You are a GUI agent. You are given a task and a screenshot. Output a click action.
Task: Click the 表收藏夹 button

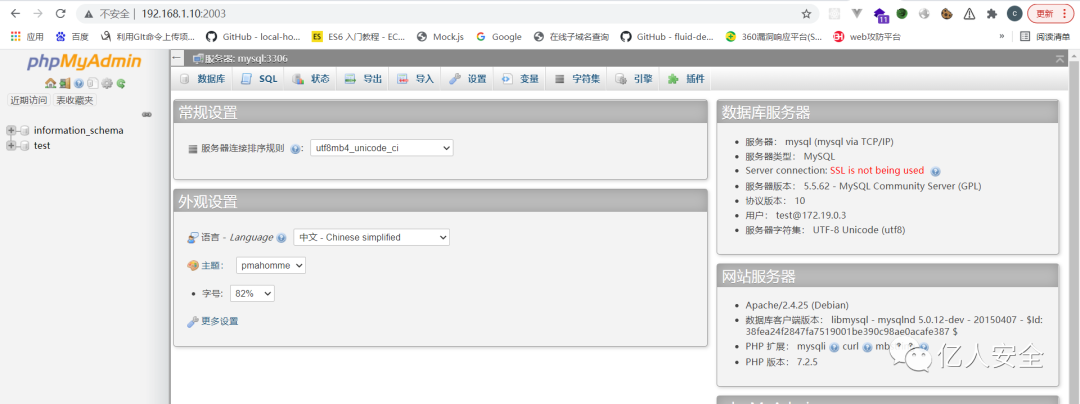(74, 100)
